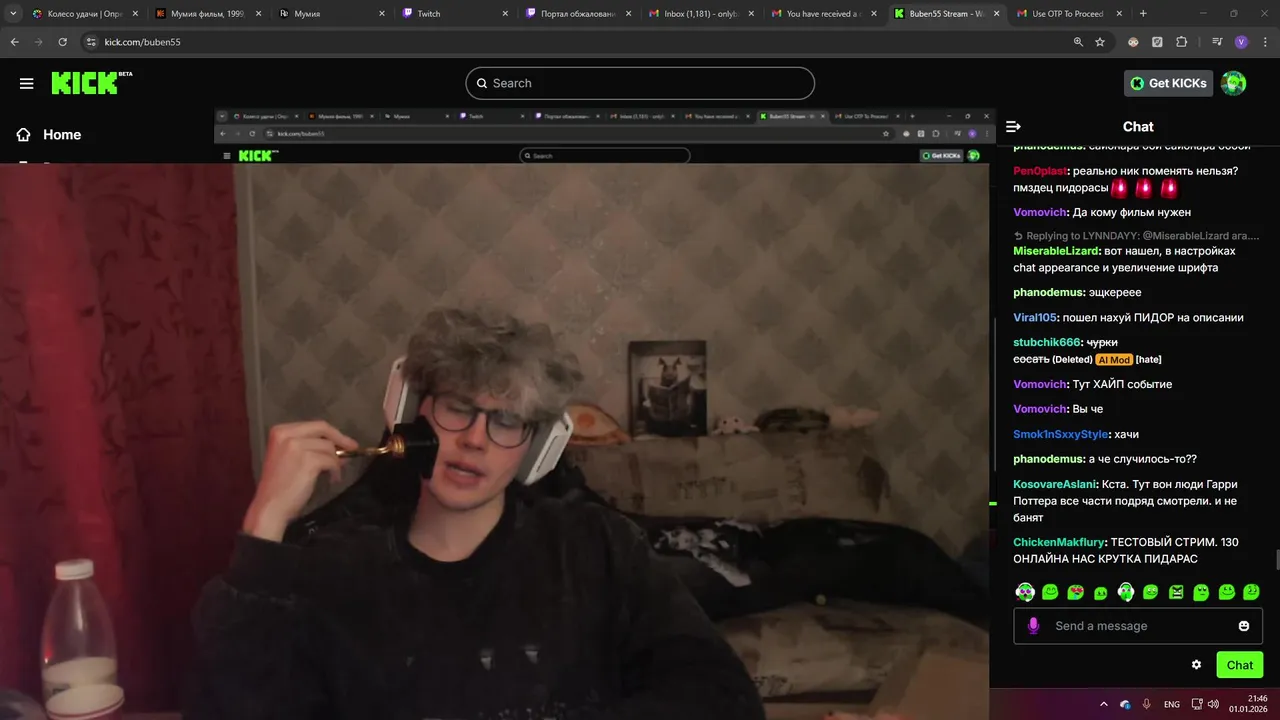Open the volume speaker tray icon

(1213, 704)
